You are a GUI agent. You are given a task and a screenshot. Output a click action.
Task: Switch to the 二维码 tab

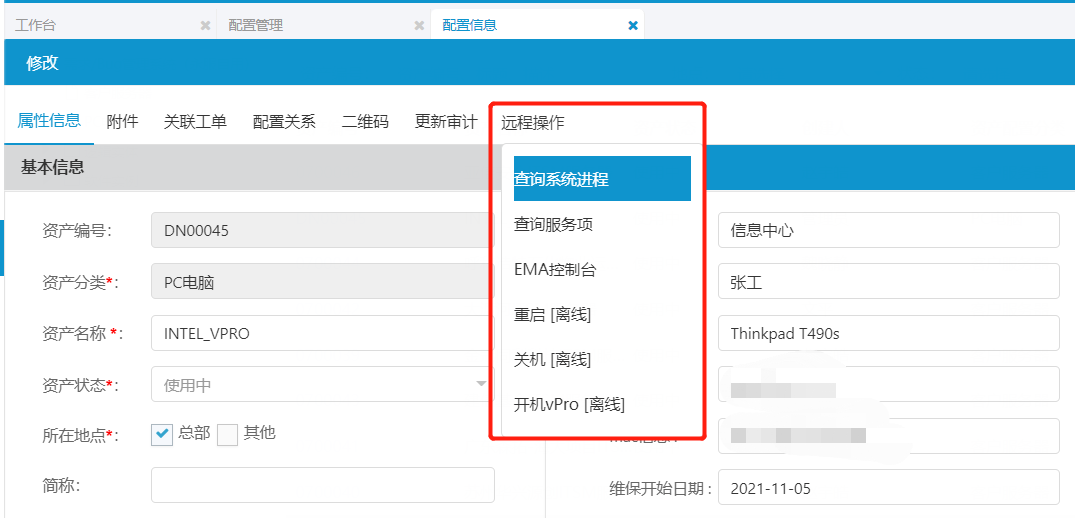click(x=365, y=122)
